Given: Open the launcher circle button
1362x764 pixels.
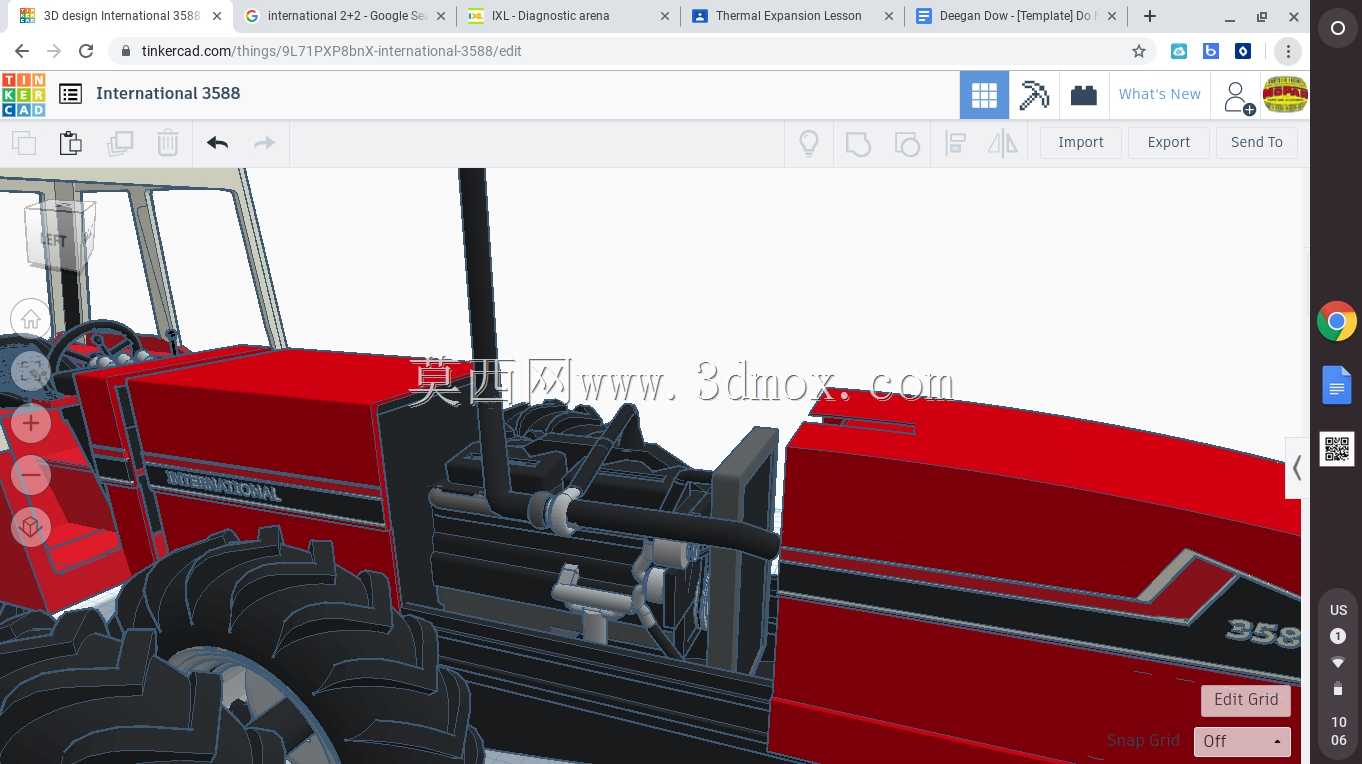Looking at the screenshot, I should click(1337, 29).
